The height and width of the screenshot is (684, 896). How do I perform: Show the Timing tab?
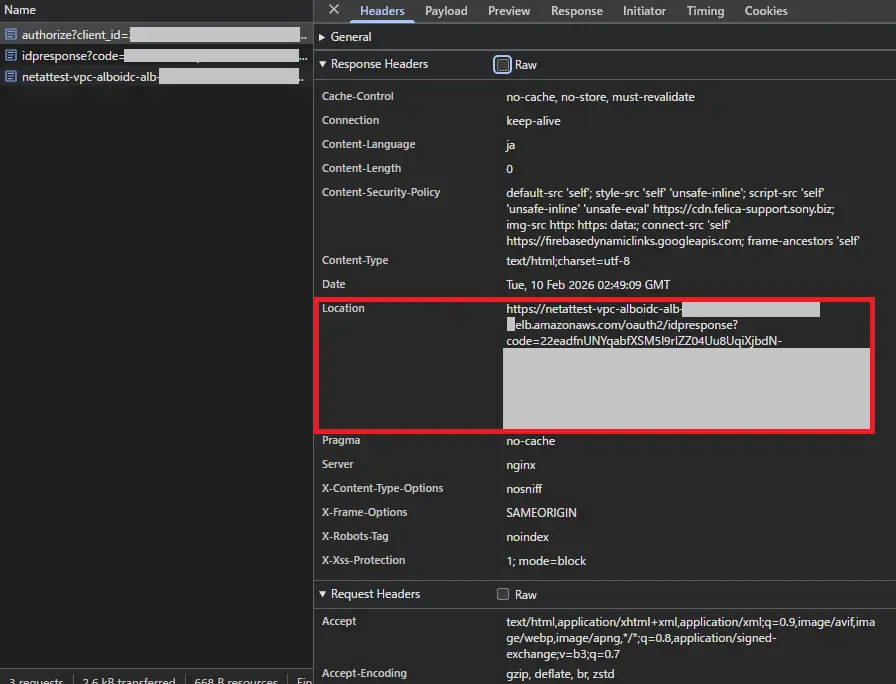705,11
